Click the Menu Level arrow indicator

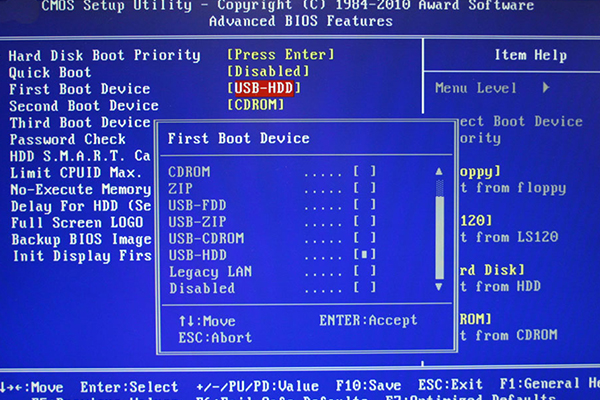[546, 88]
